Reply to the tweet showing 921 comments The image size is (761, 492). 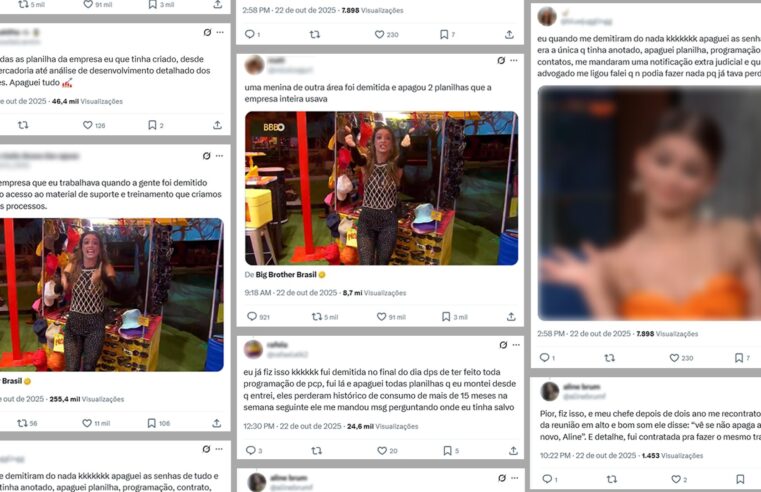251,316
